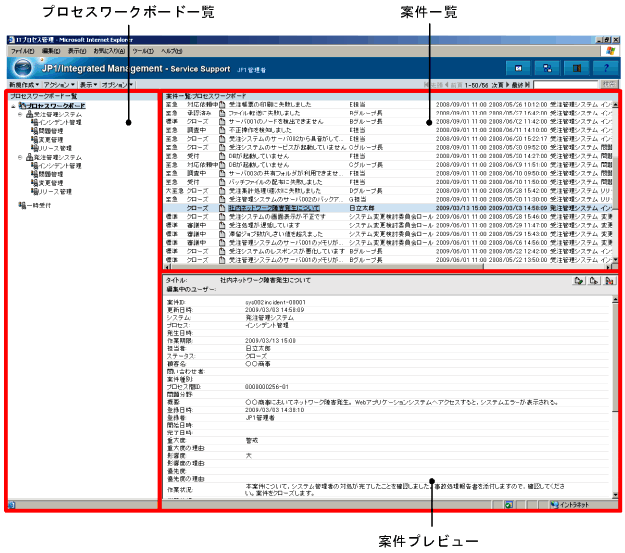Click document icon of ファイル転送に失敗しました row
625x553 pixels.
point(222,113)
